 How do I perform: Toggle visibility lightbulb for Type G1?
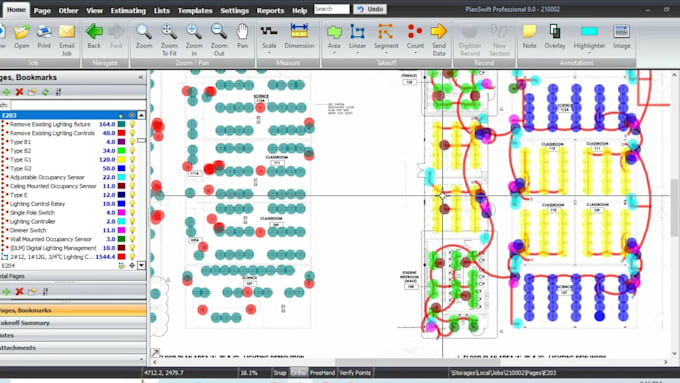tap(132, 160)
